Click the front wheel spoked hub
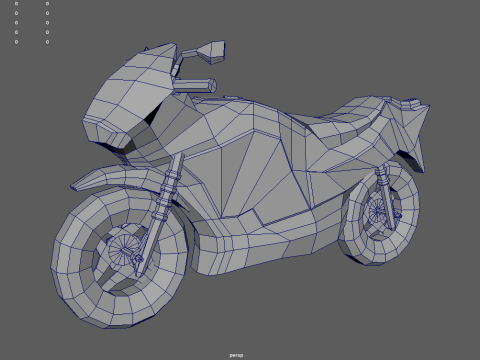Screen dimensions: 480x360 tap(124, 250)
